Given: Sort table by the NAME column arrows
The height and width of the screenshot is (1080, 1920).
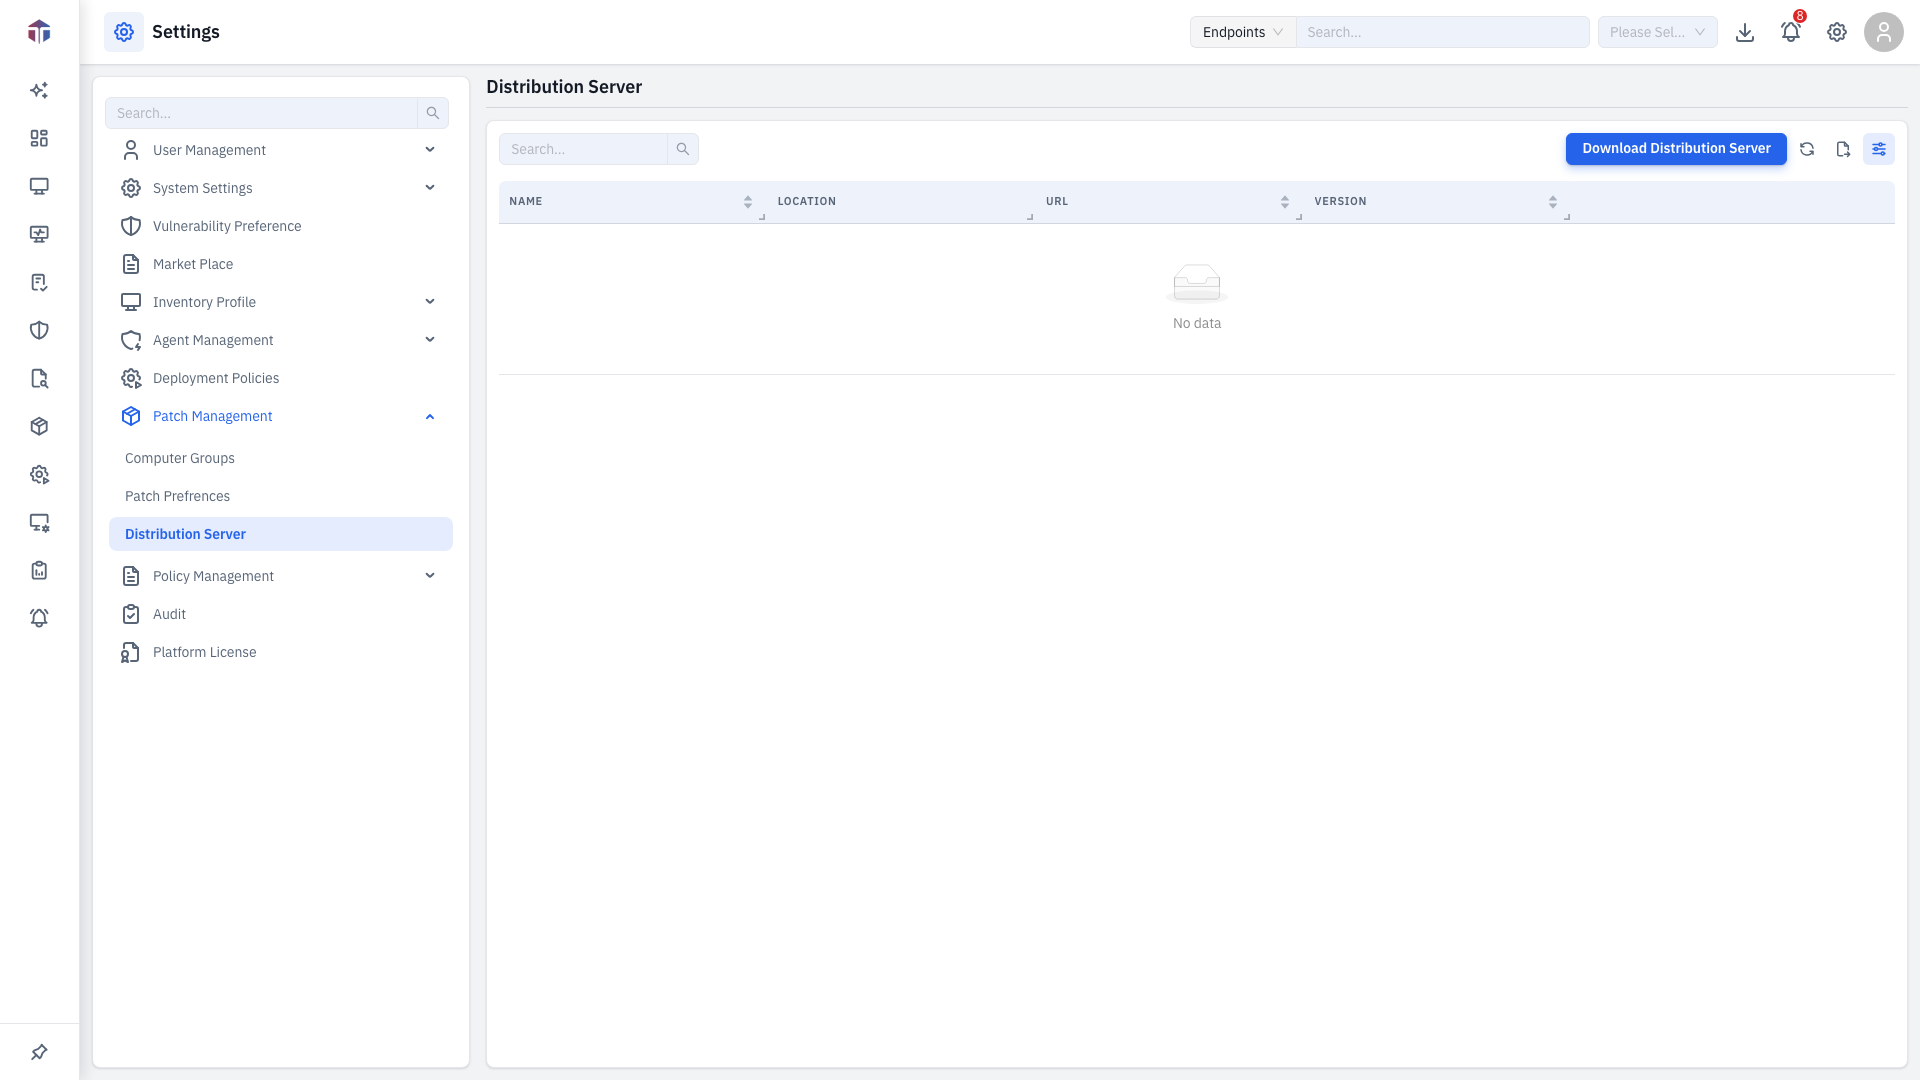Looking at the screenshot, I should [748, 202].
